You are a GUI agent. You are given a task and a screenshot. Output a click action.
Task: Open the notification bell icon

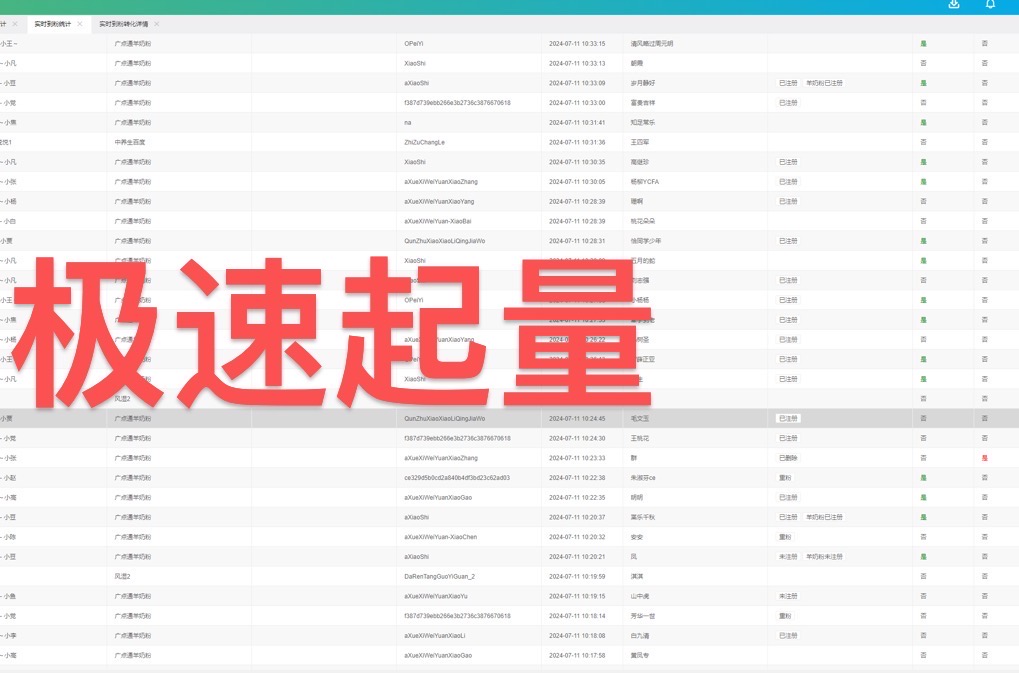990,4
